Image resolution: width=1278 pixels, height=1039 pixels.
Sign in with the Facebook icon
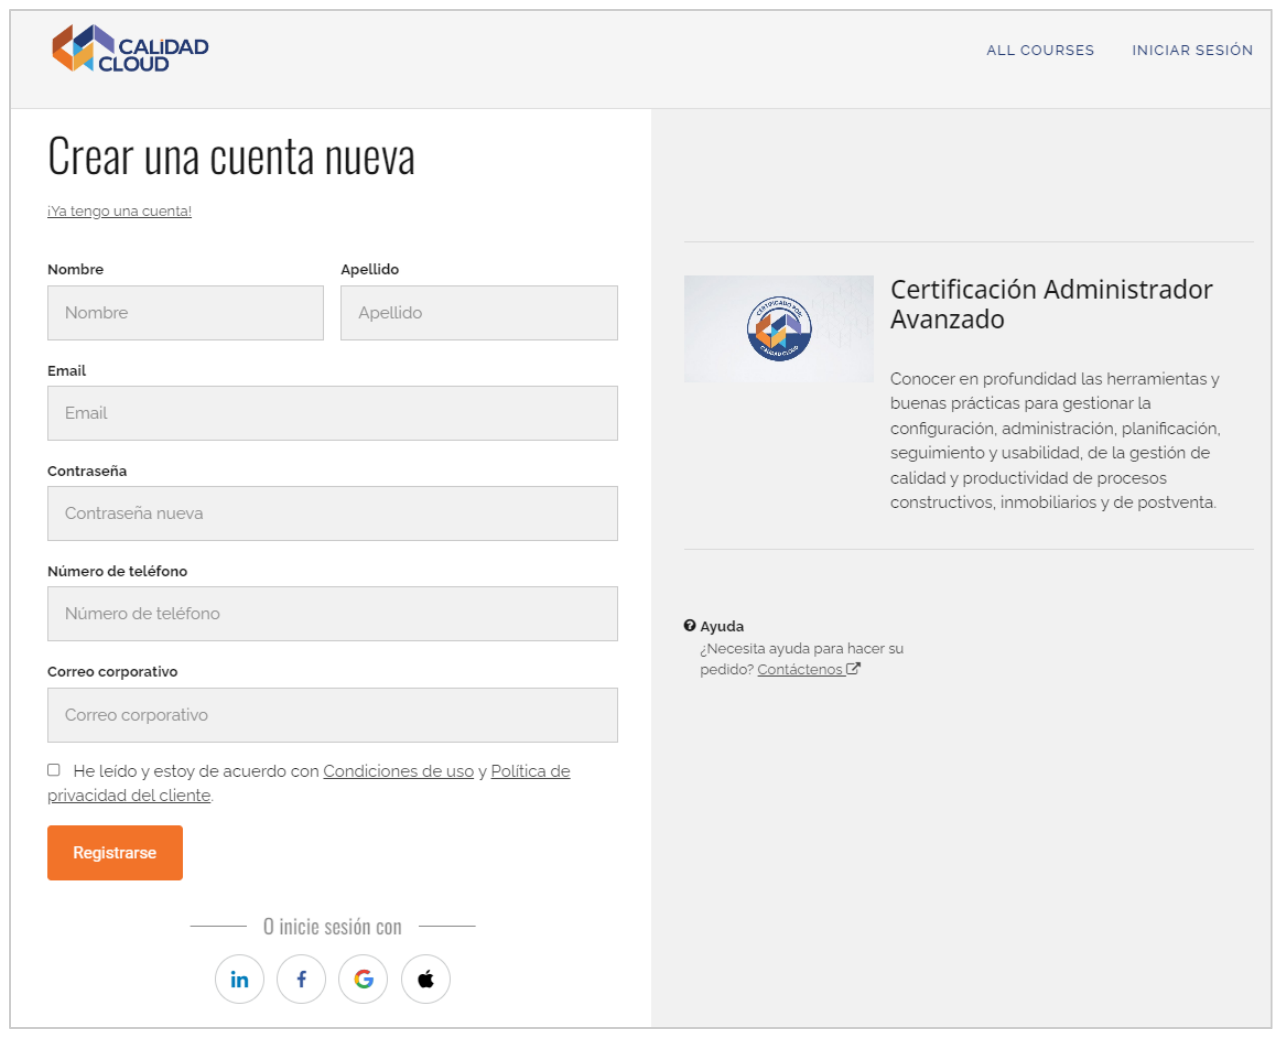click(x=301, y=978)
